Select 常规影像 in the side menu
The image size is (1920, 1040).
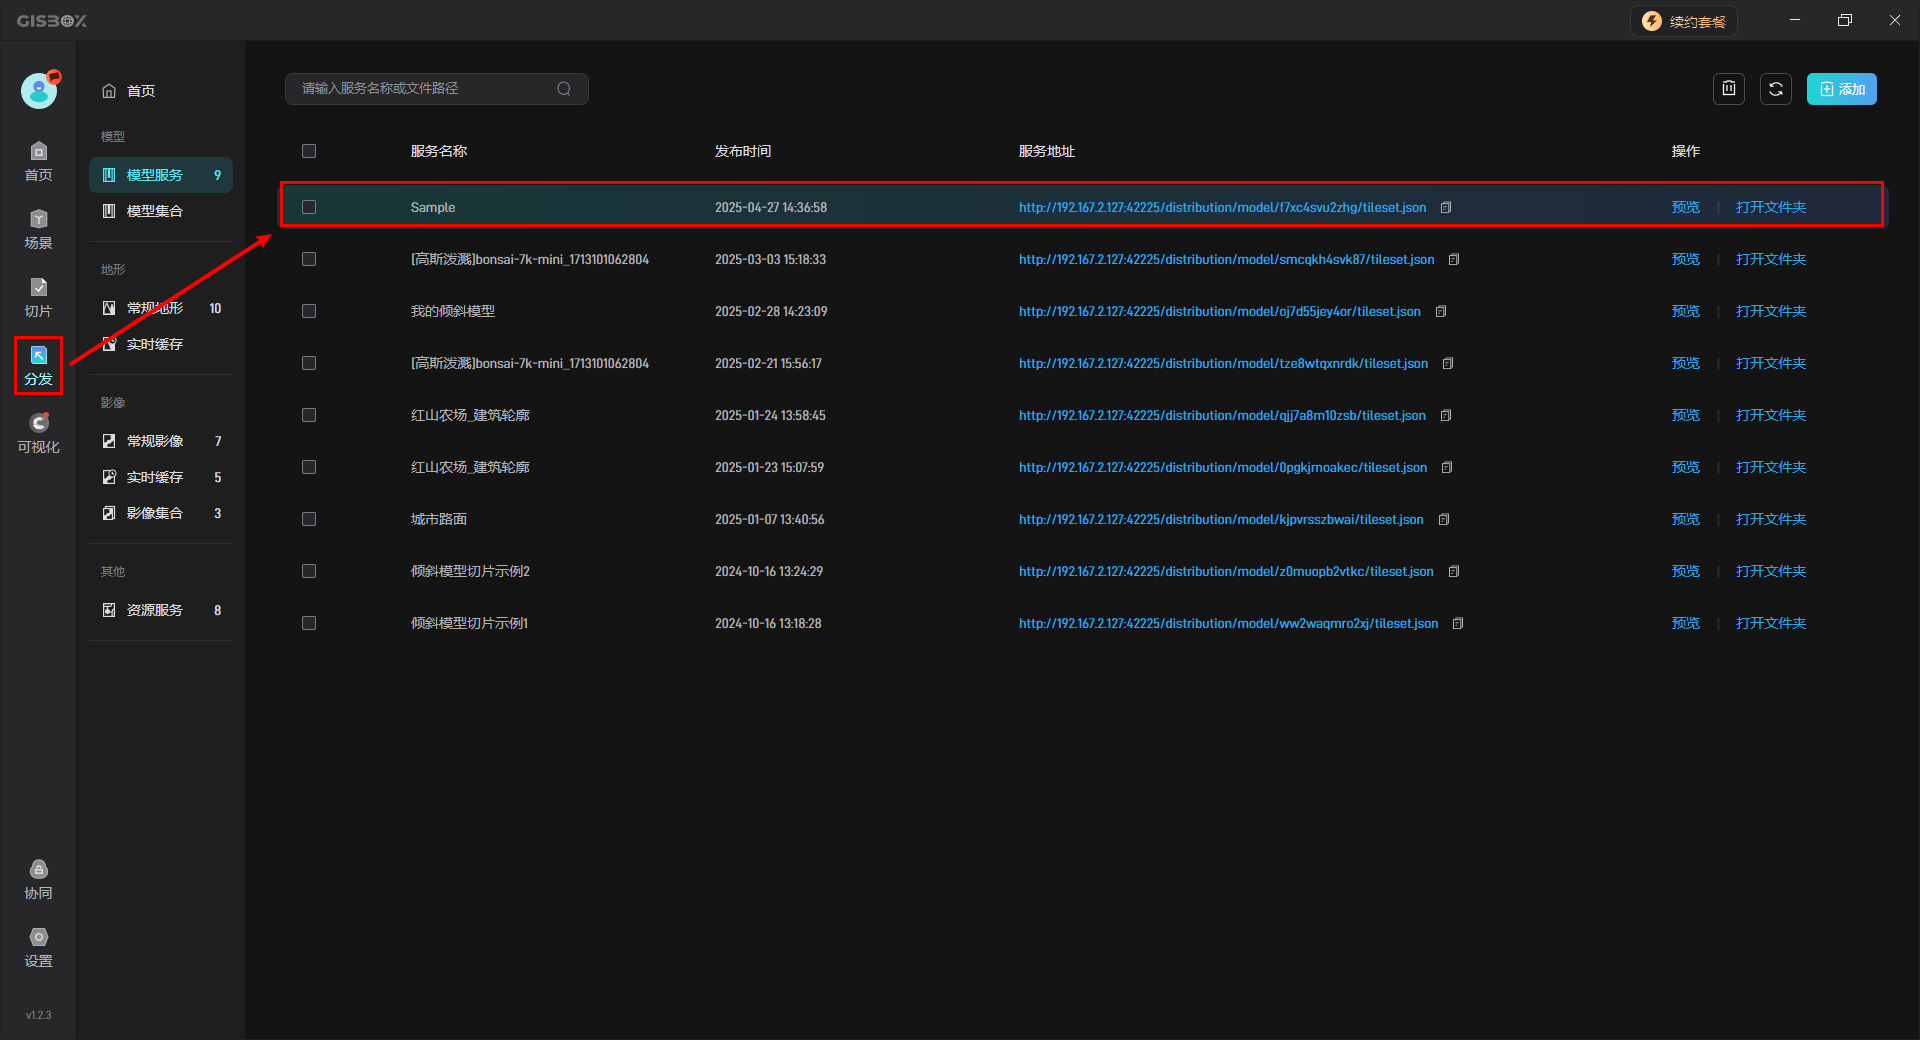pos(160,441)
